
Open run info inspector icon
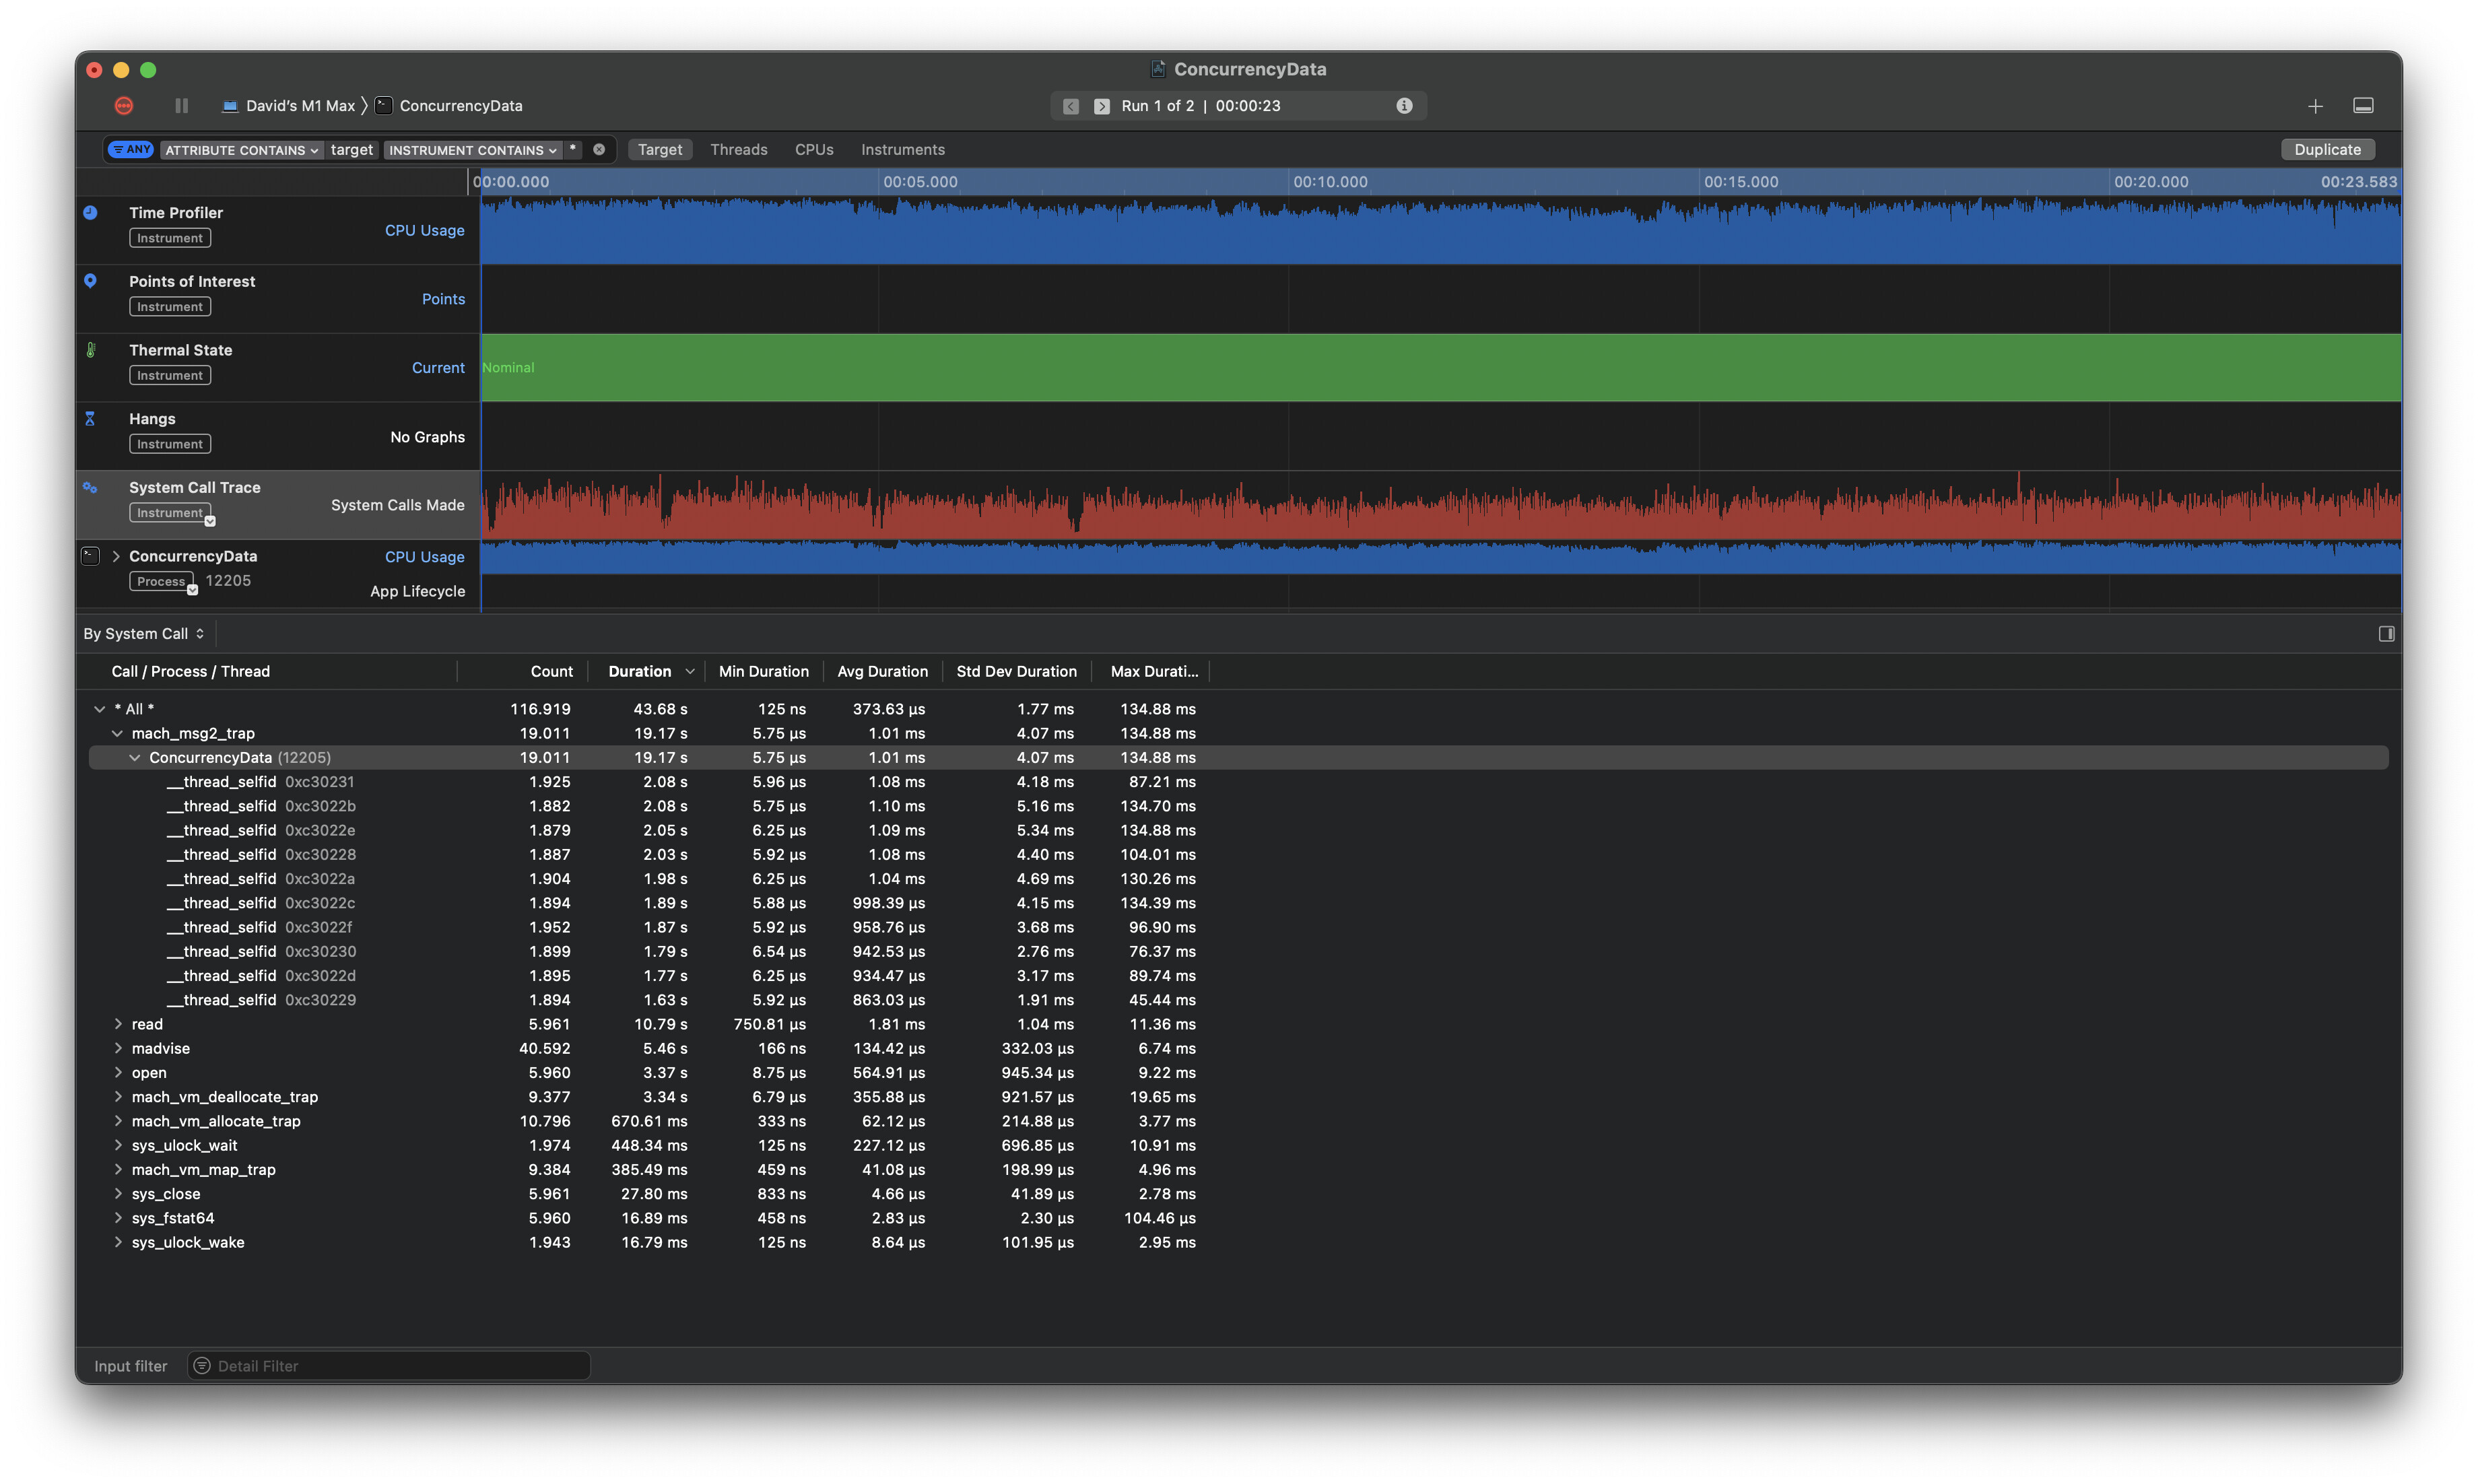pos(1404,106)
